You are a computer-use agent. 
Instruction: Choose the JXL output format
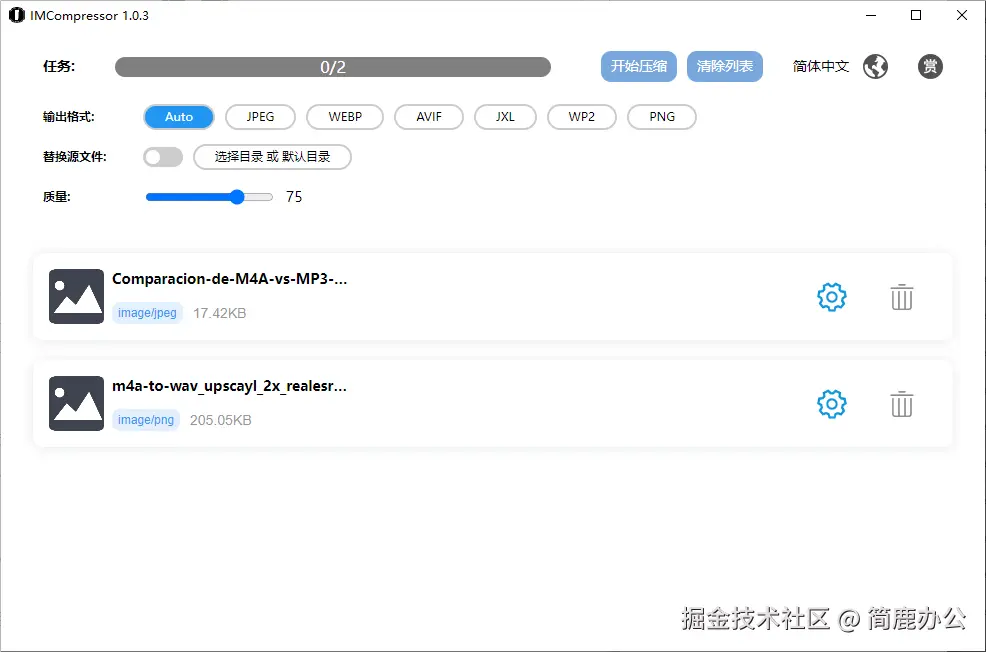pyautogui.click(x=505, y=117)
